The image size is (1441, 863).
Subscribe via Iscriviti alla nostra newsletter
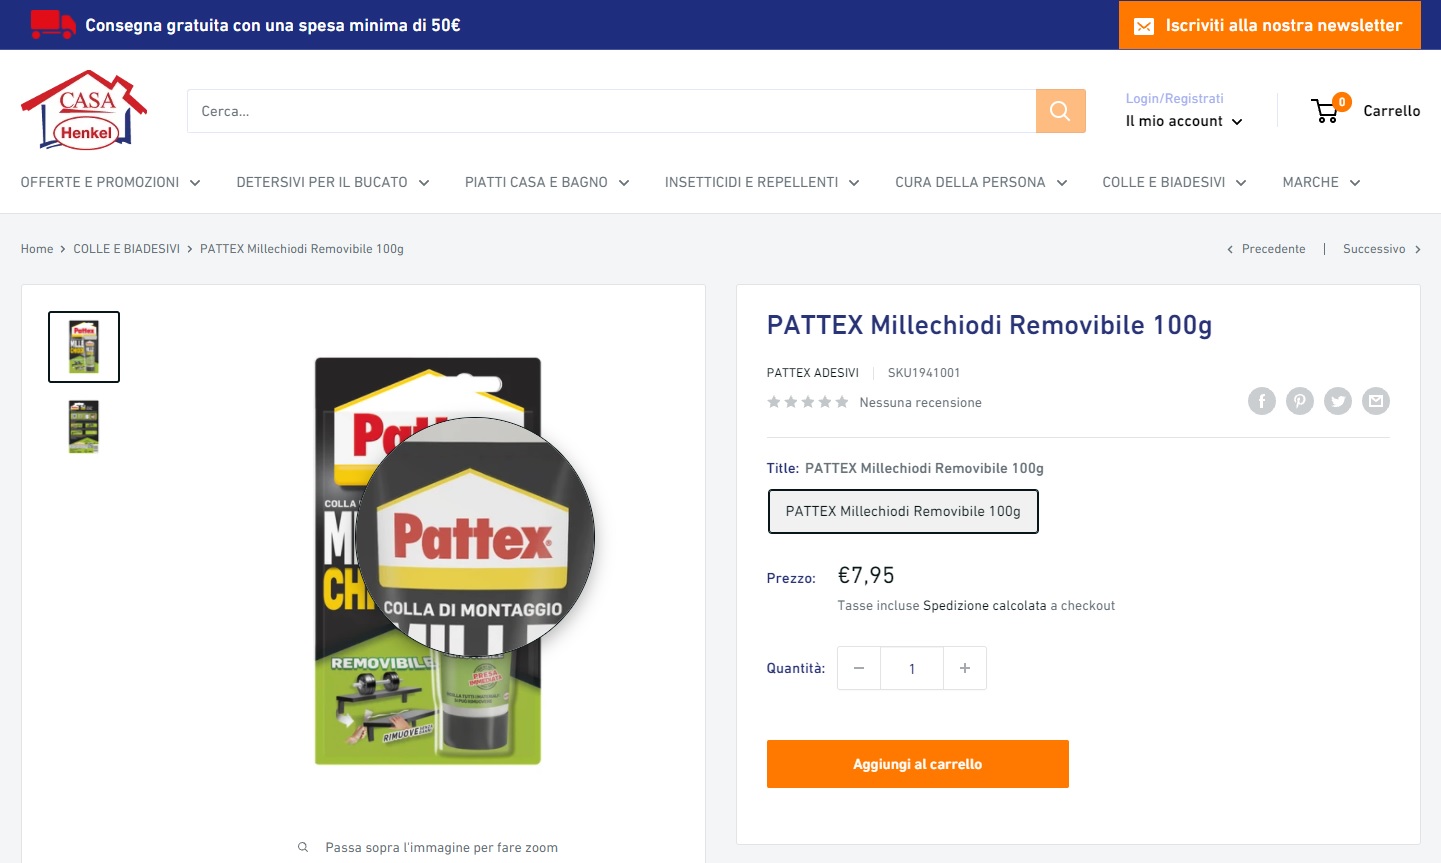click(x=1270, y=25)
